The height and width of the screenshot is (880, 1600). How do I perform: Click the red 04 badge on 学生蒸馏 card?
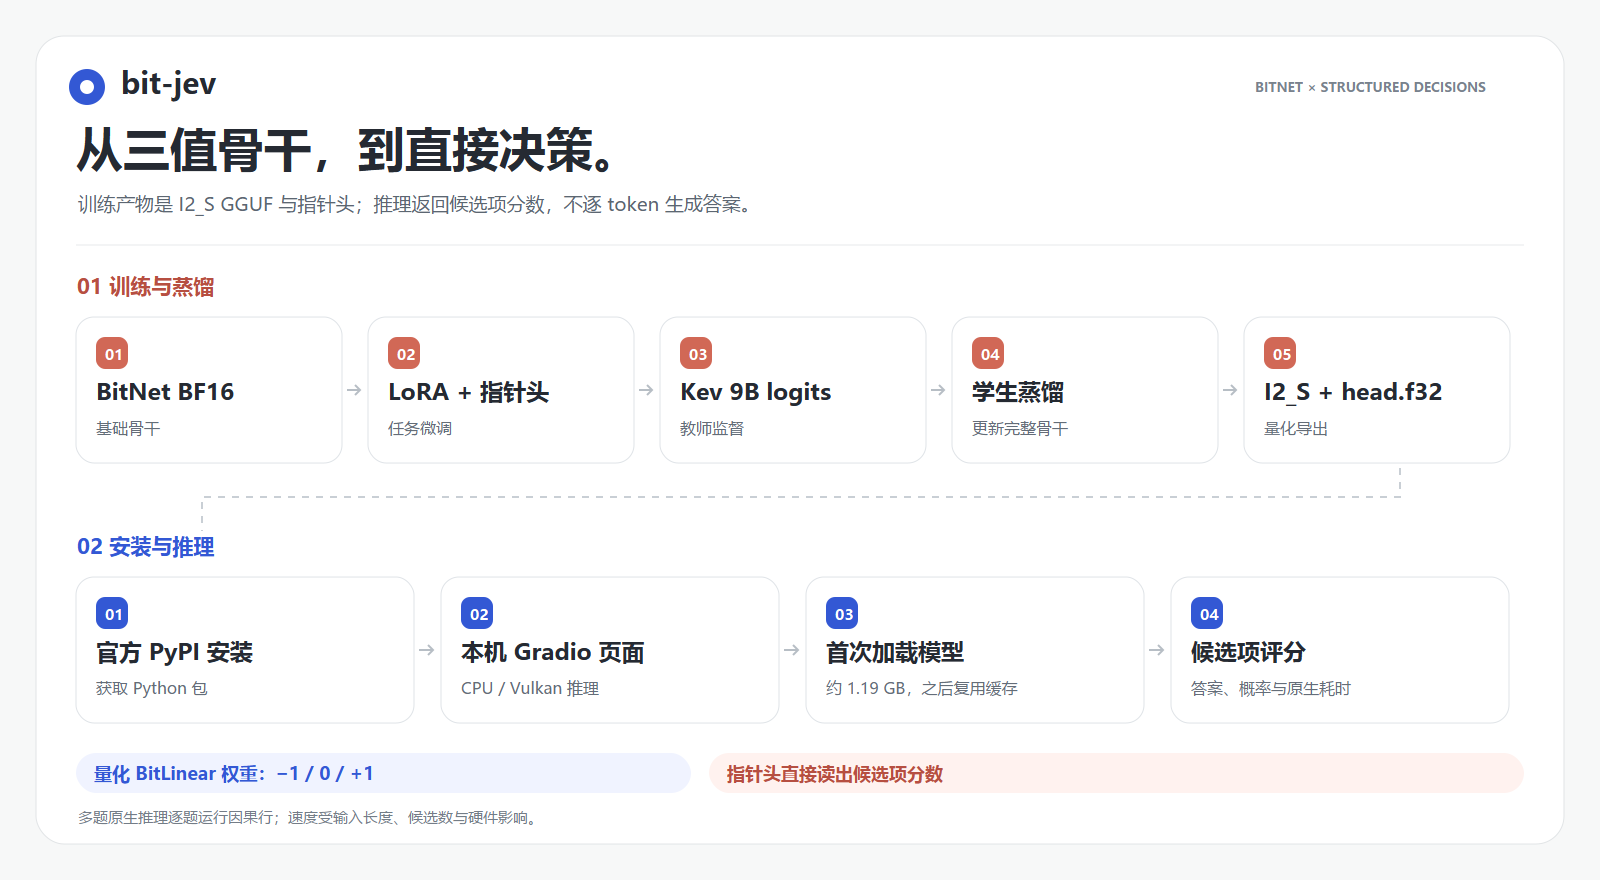click(988, 354)
